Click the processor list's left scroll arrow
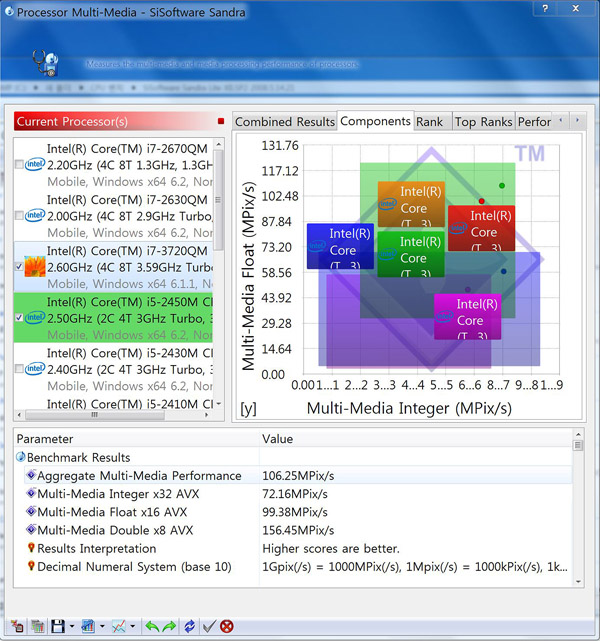 [x=19, y=415]
